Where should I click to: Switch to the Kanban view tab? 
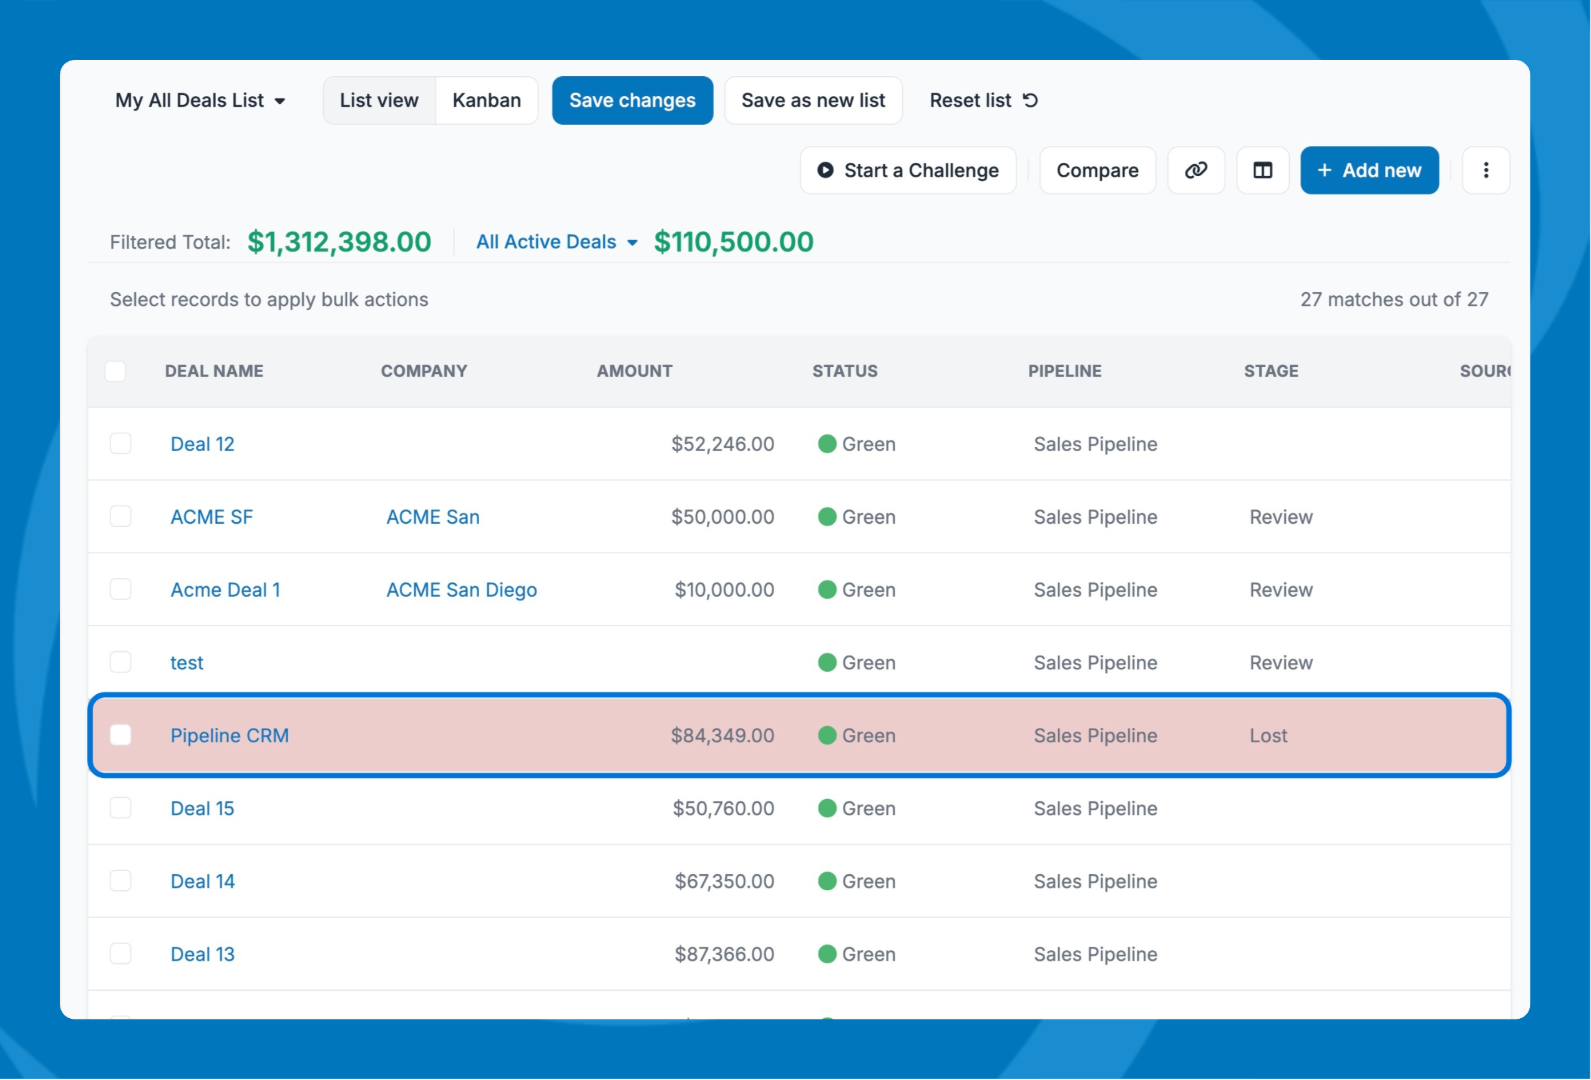(486, 100)
